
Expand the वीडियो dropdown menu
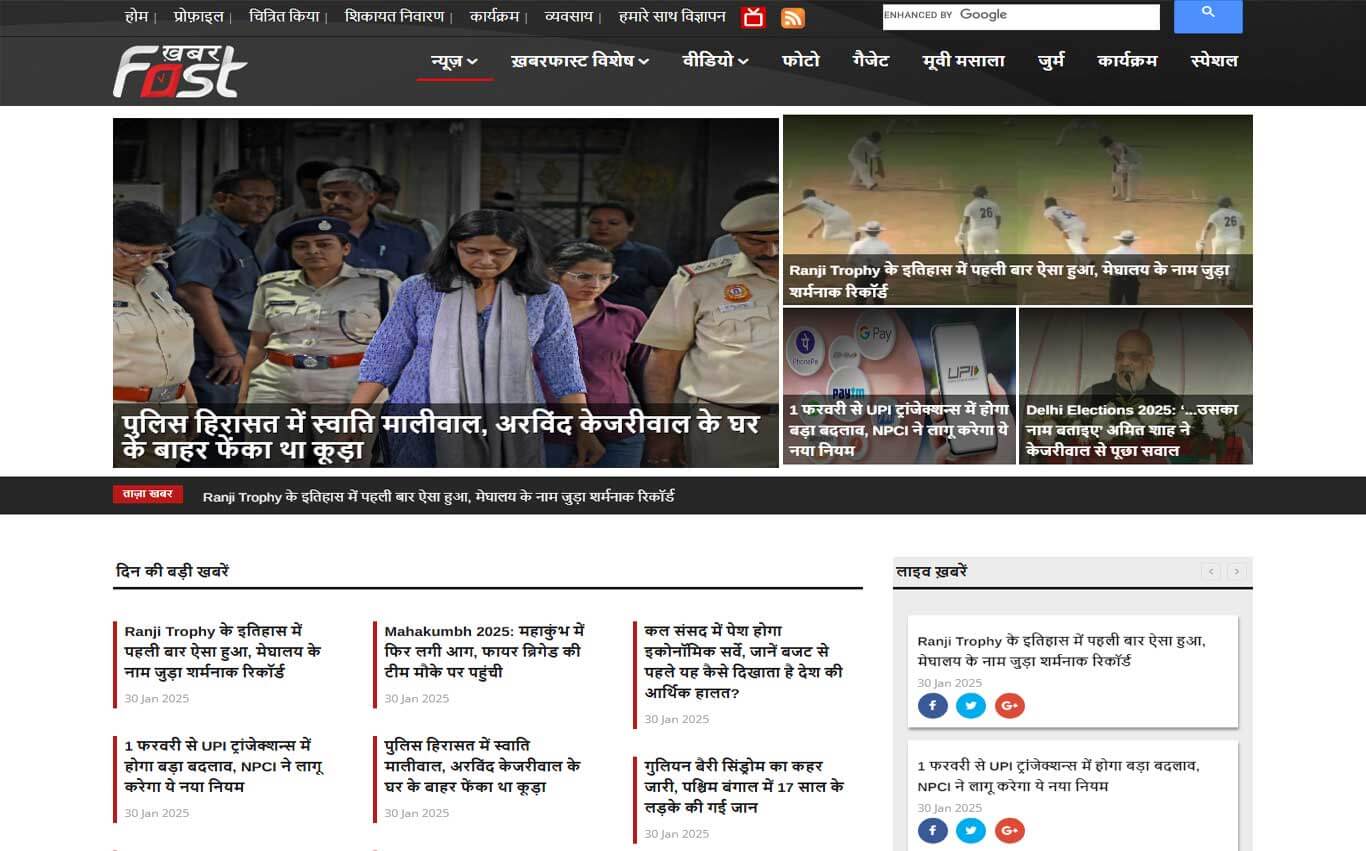point(716,61)
